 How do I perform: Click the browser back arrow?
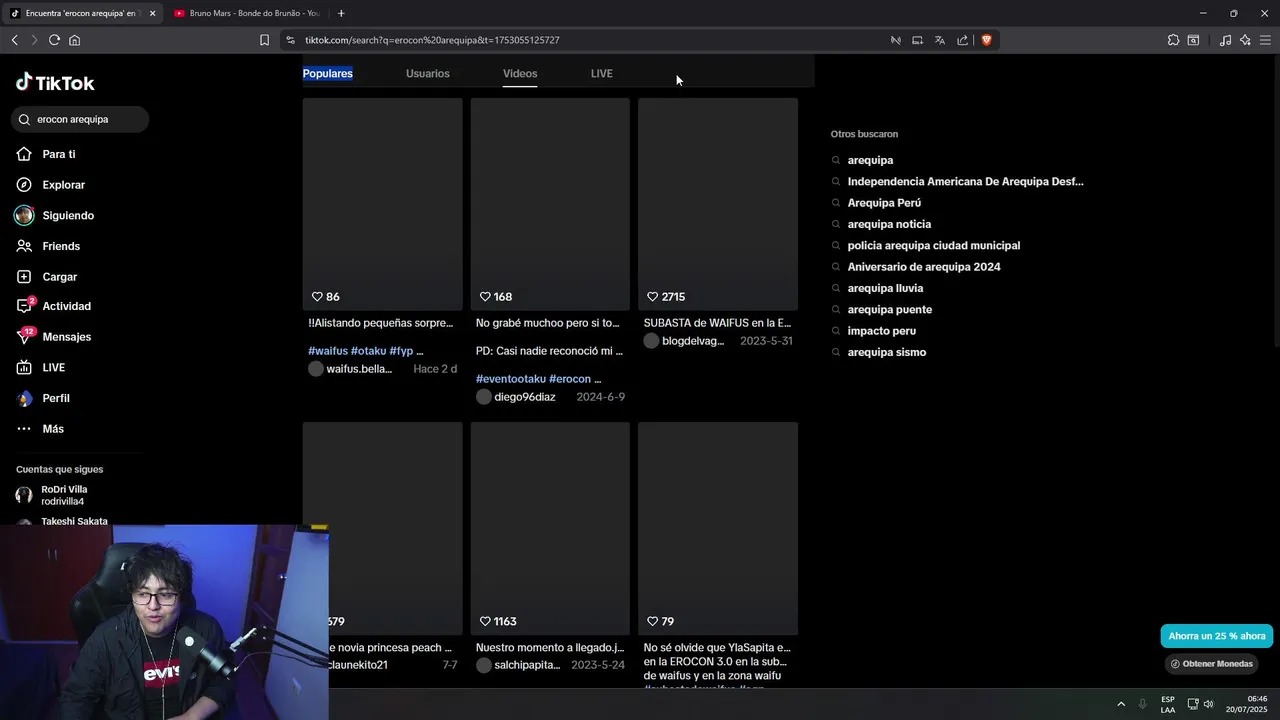[x=14, y=40]
